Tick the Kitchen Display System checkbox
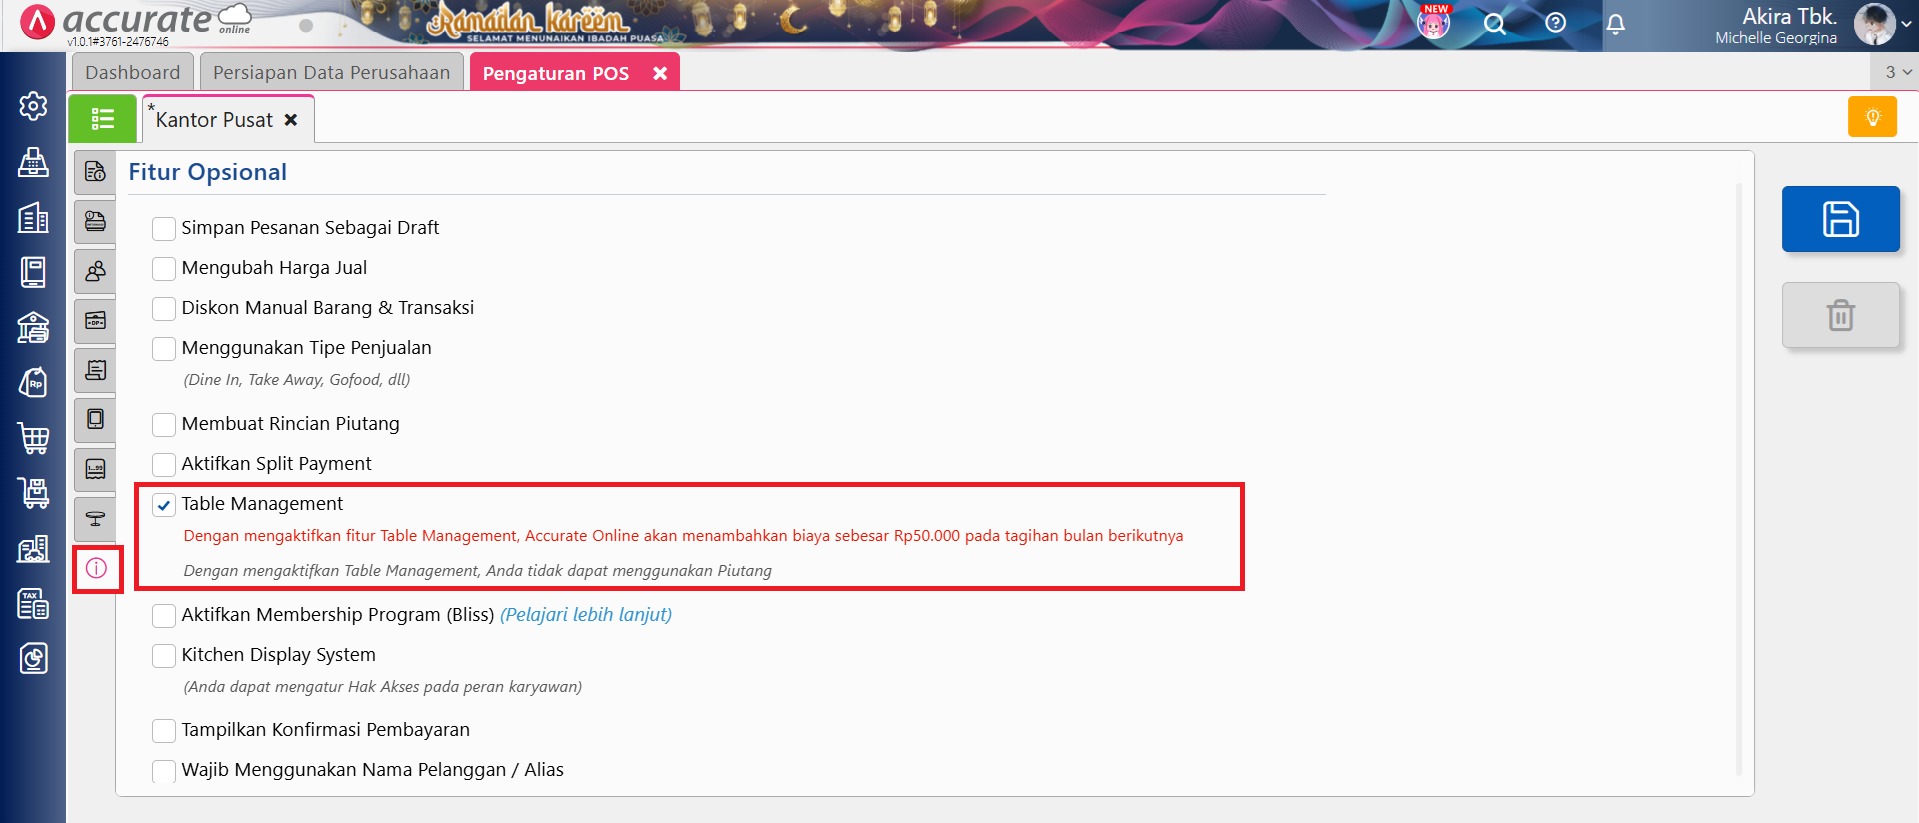 (164, 656)
